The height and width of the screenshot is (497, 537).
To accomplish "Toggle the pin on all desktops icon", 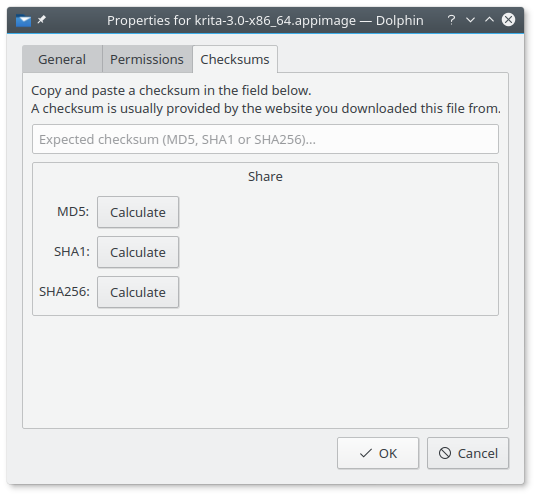I will pyautogui.click(x=41, y=20).
